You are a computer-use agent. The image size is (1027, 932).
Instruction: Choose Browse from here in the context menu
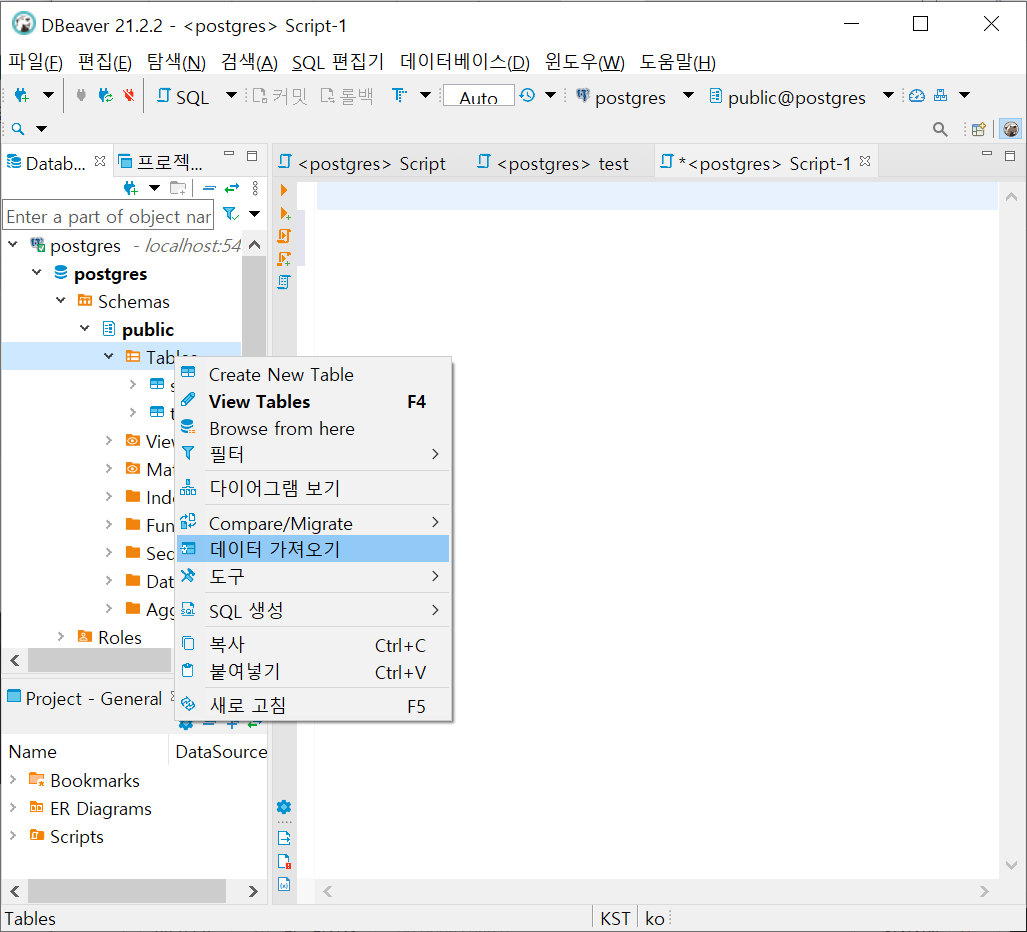click(313, 428)
